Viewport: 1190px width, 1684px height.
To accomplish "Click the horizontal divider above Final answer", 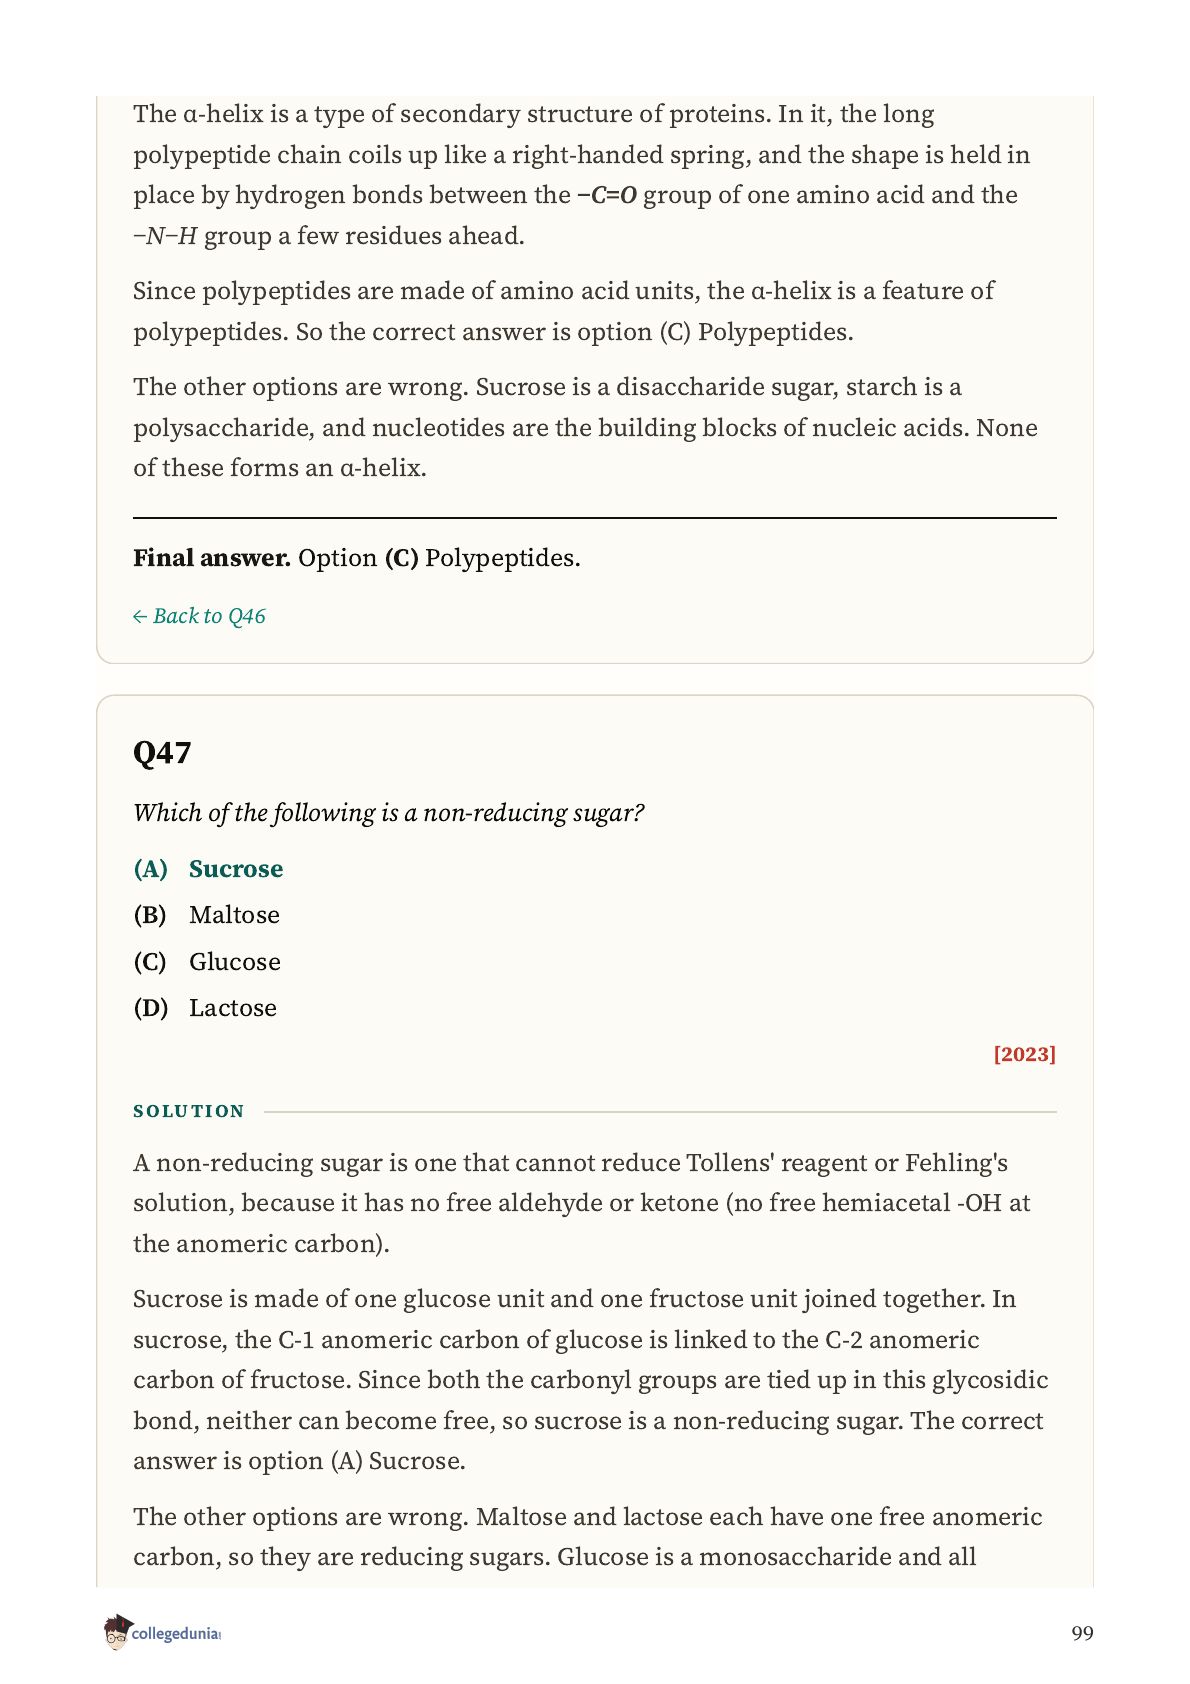I will pos(595,518).
